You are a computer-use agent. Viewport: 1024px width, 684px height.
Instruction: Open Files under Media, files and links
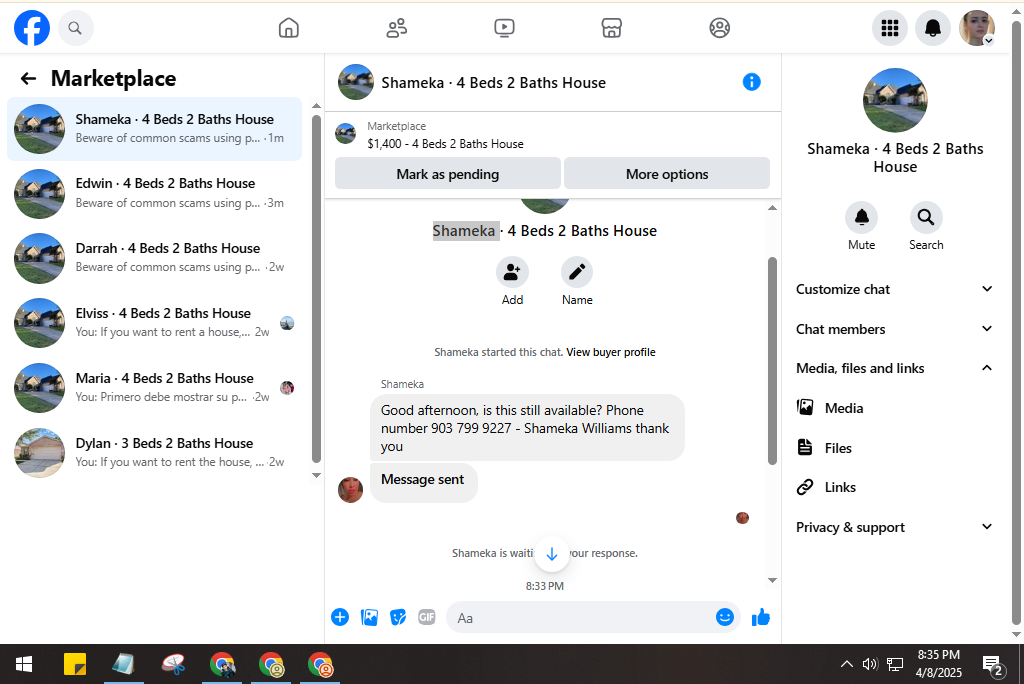click(x=894, y=448)
